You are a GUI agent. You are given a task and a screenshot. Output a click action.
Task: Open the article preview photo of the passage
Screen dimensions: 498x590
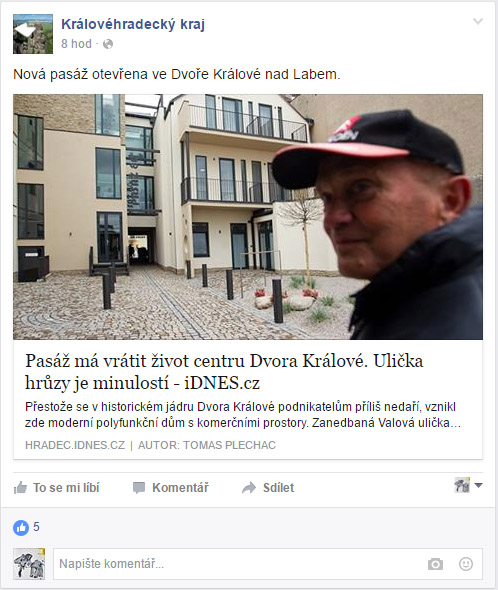click(x=248, y=217)
